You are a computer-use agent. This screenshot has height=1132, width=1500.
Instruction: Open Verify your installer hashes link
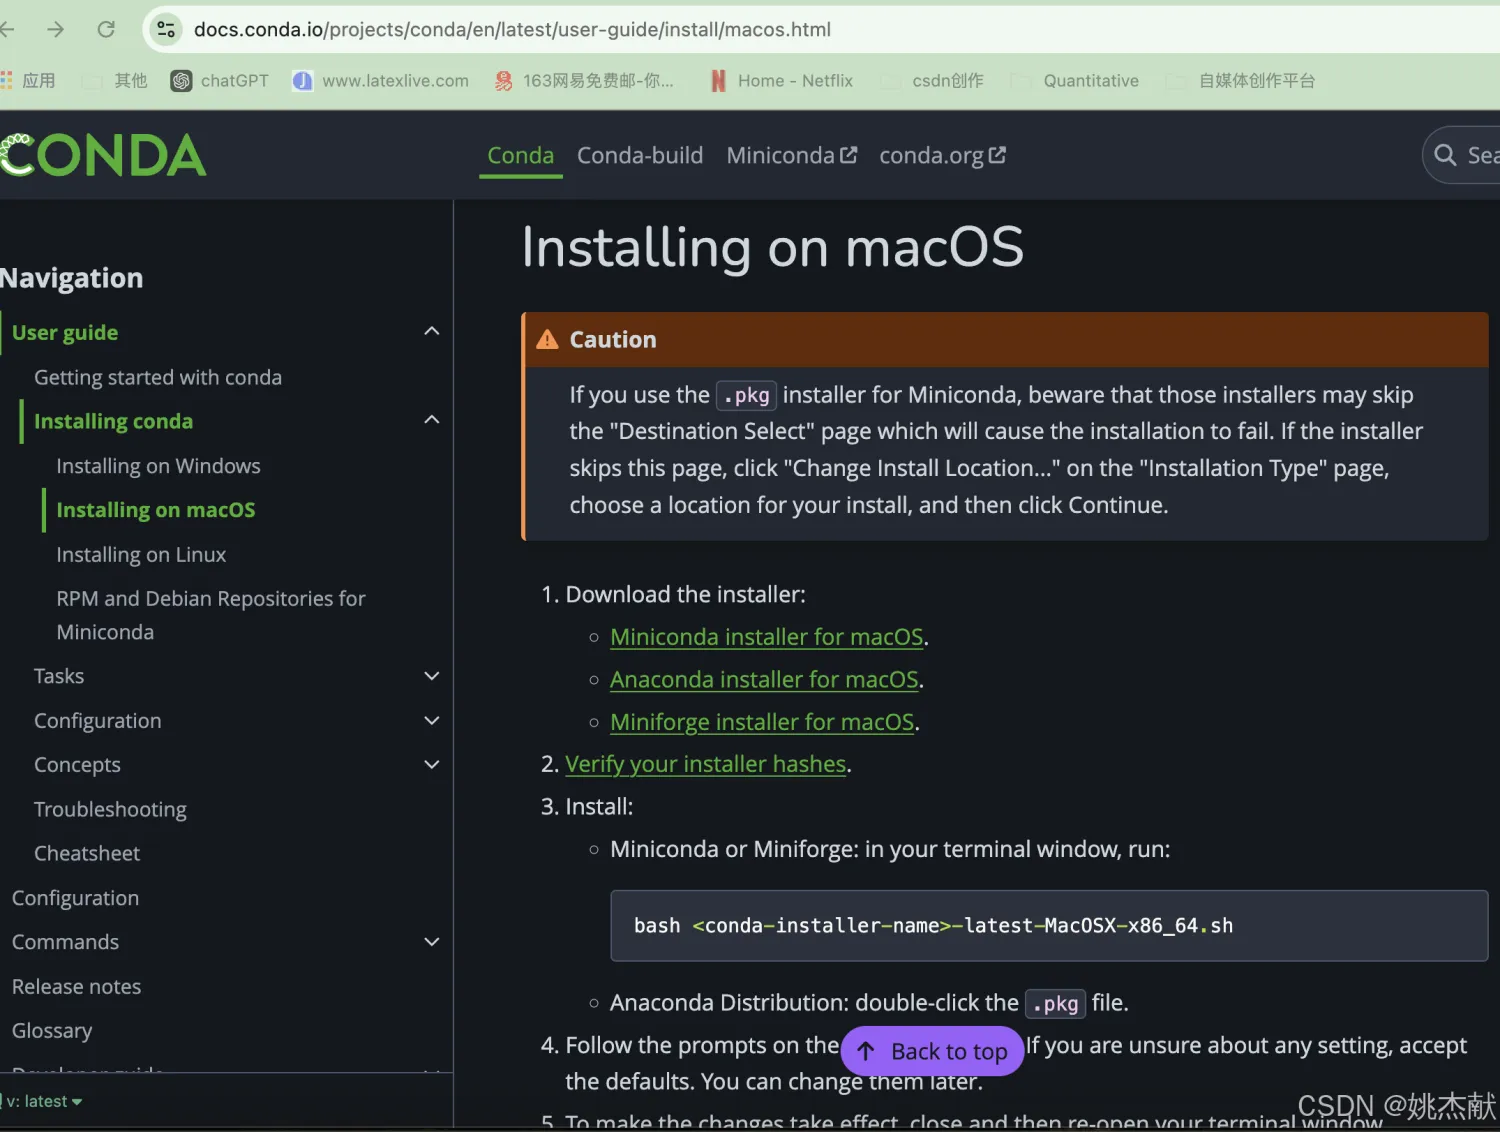pos(706,764)
